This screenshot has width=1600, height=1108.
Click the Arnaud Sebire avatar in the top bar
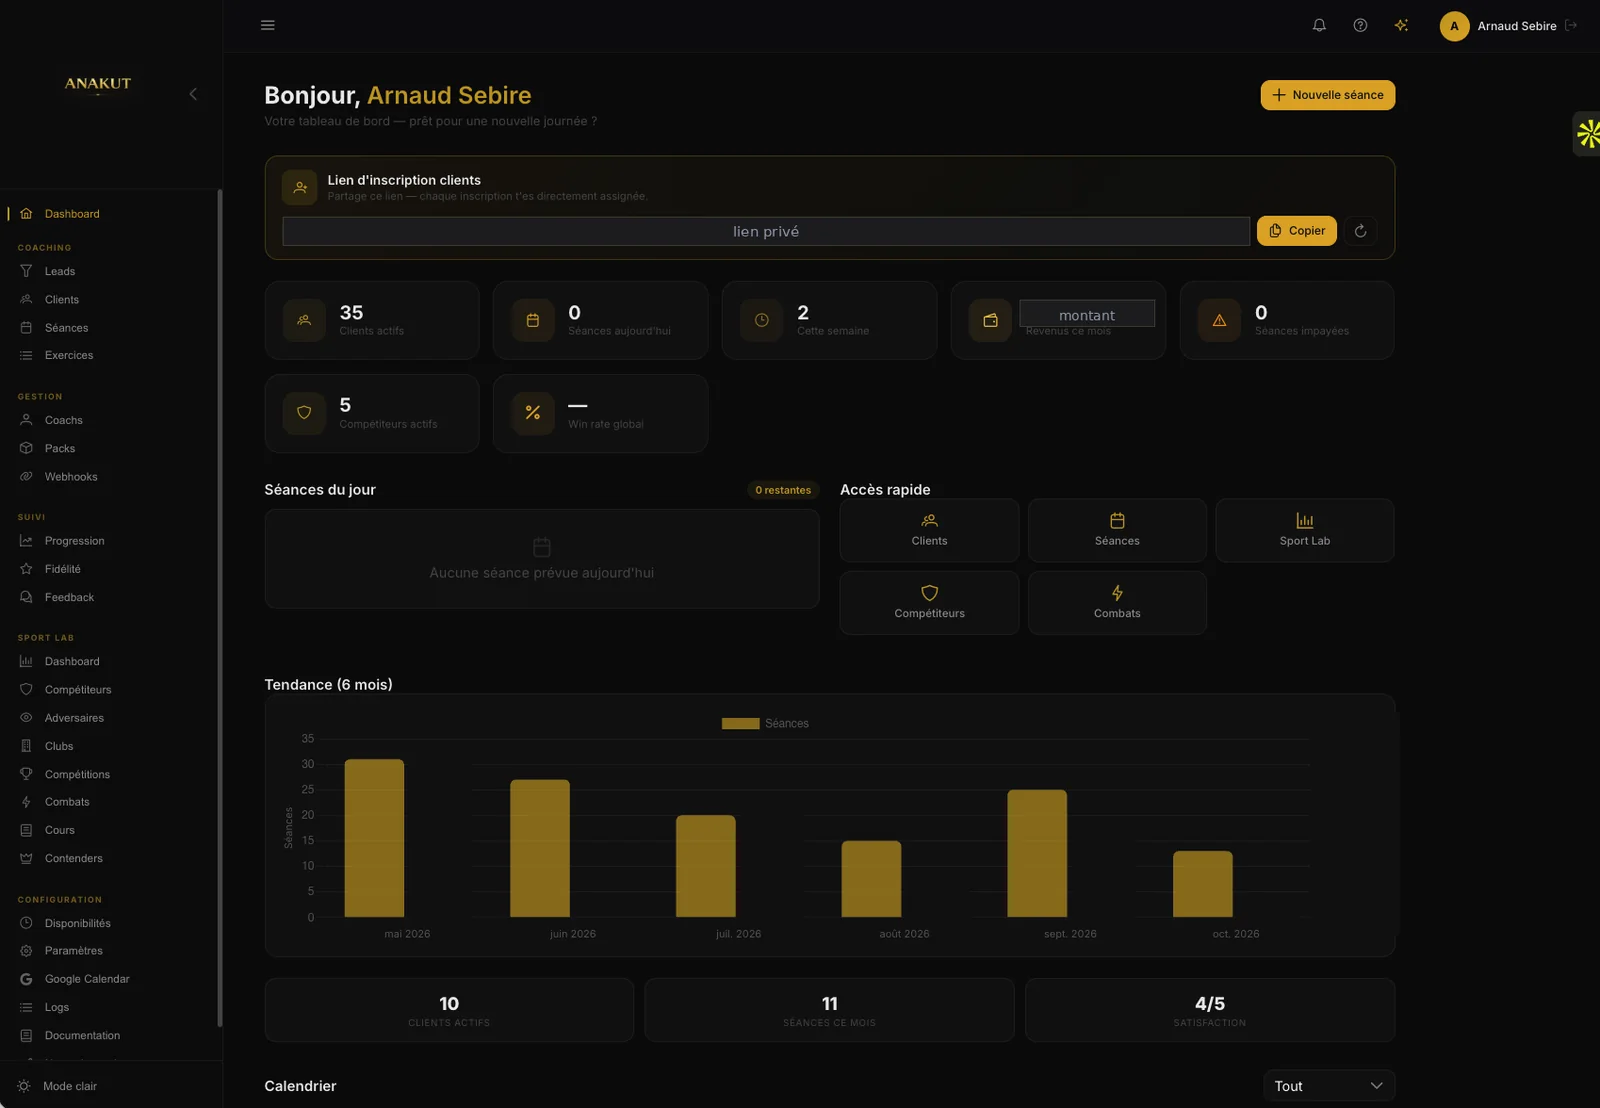coord(1454,26)
